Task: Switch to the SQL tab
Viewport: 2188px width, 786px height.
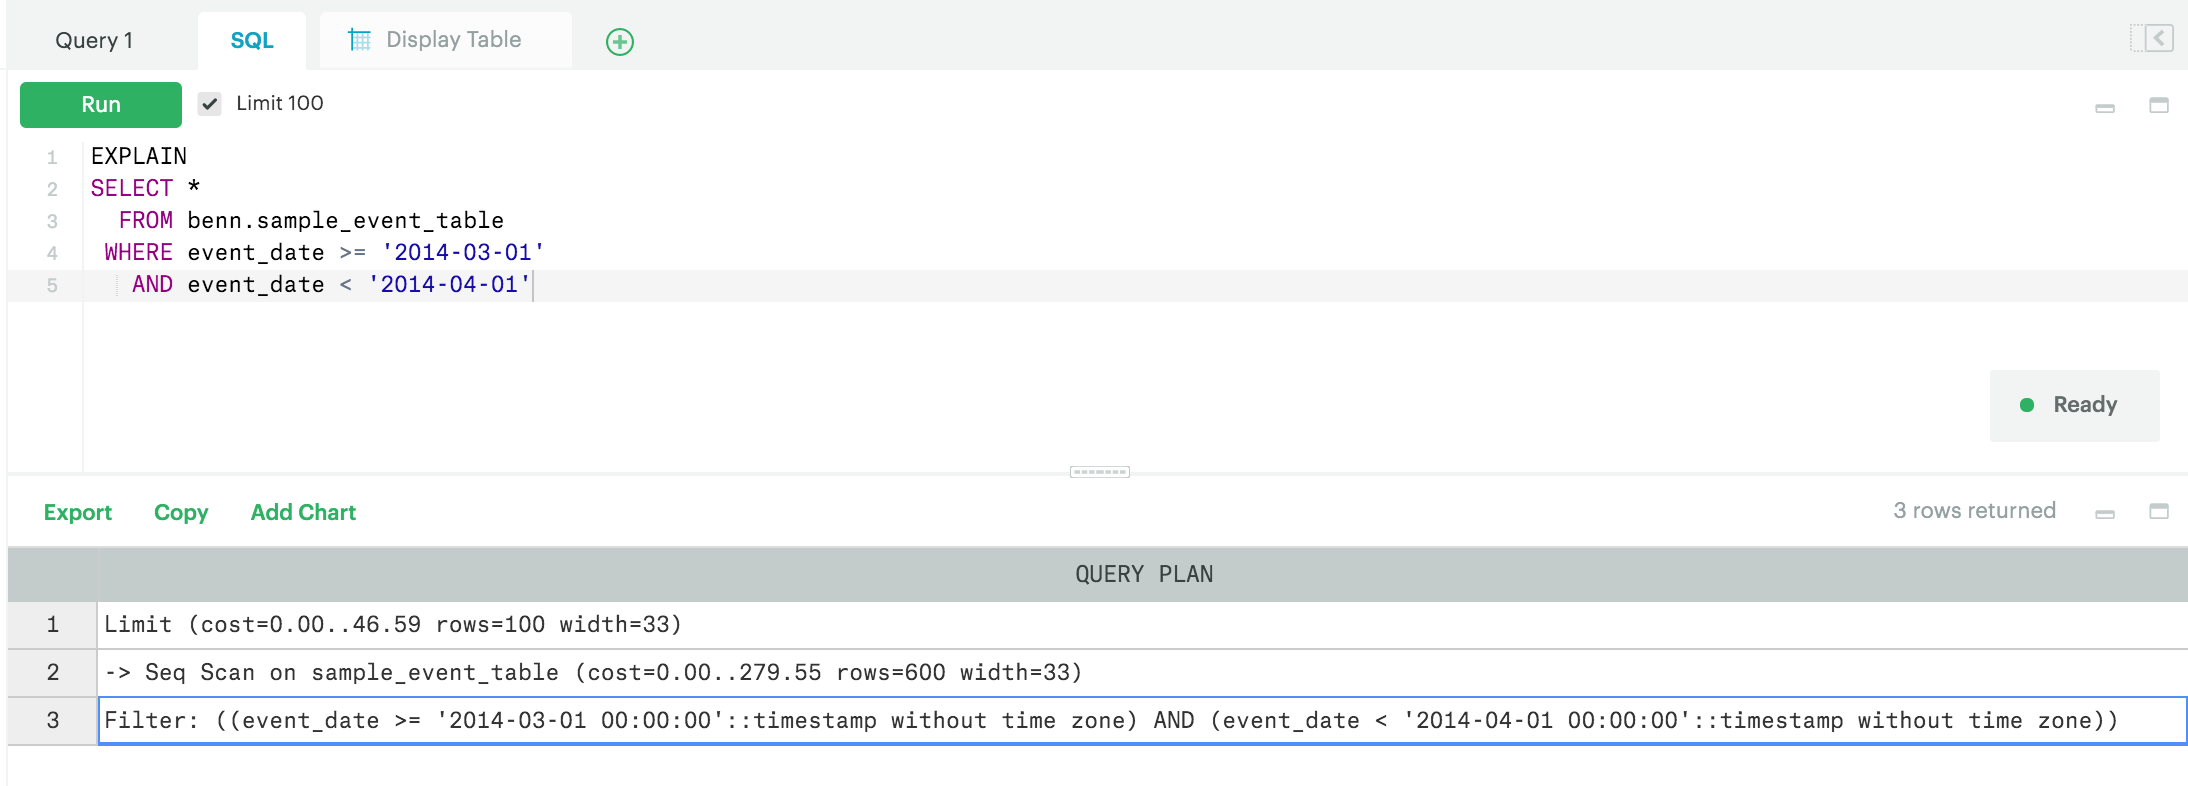Action: (252, 41)
